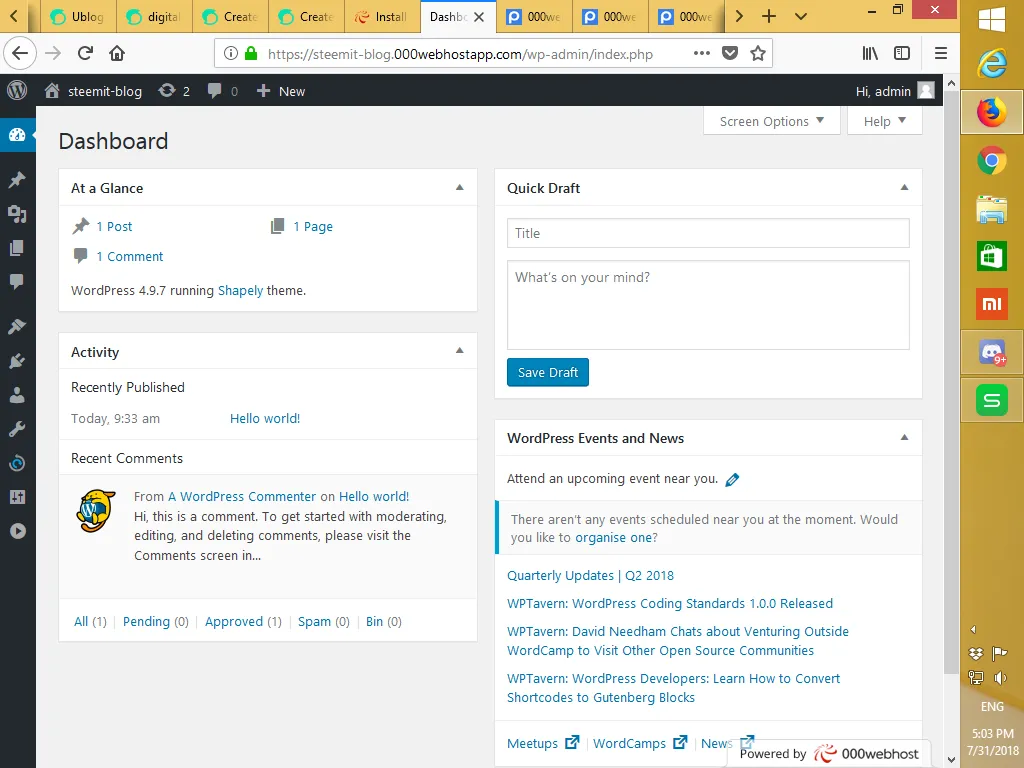Open the Tools wrench icon in sidebar
Image resolution: width=1024 pixels, height=768 pixels.
tap(17, 429)
